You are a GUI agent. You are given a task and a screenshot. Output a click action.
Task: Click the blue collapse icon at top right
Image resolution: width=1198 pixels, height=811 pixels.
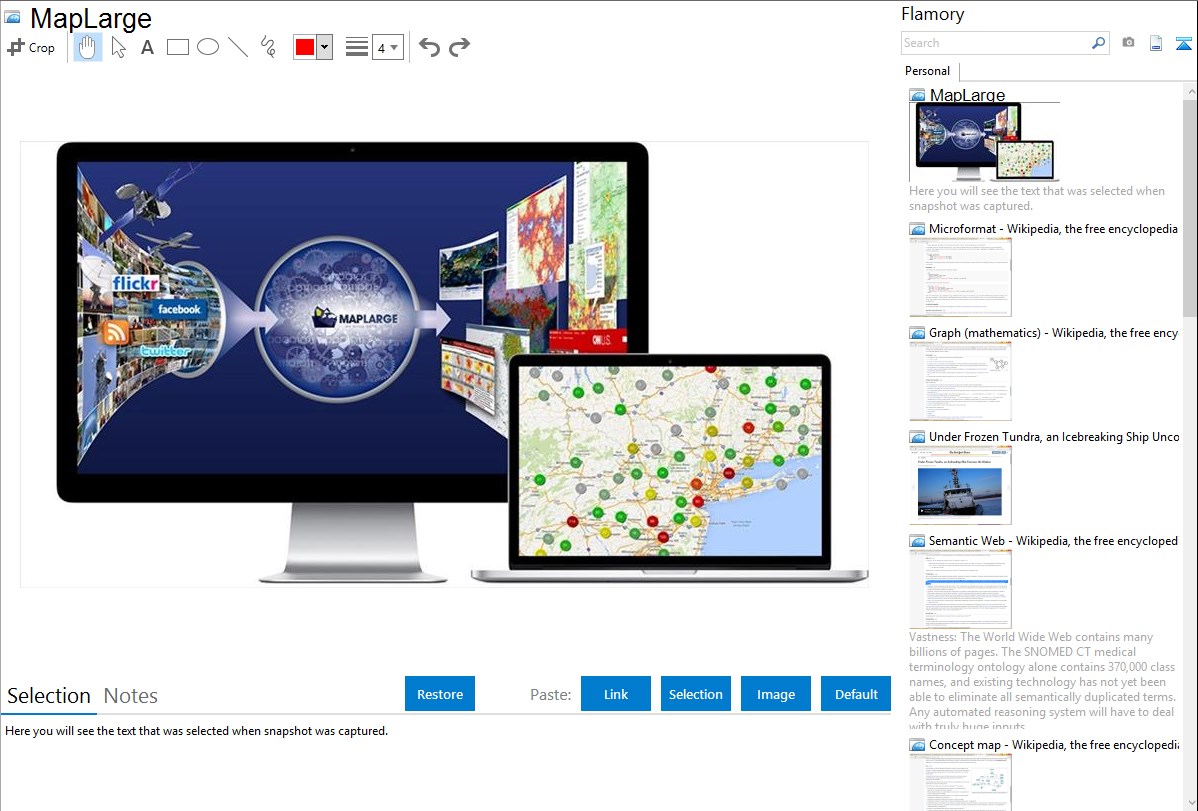[x=1183, y=43]
